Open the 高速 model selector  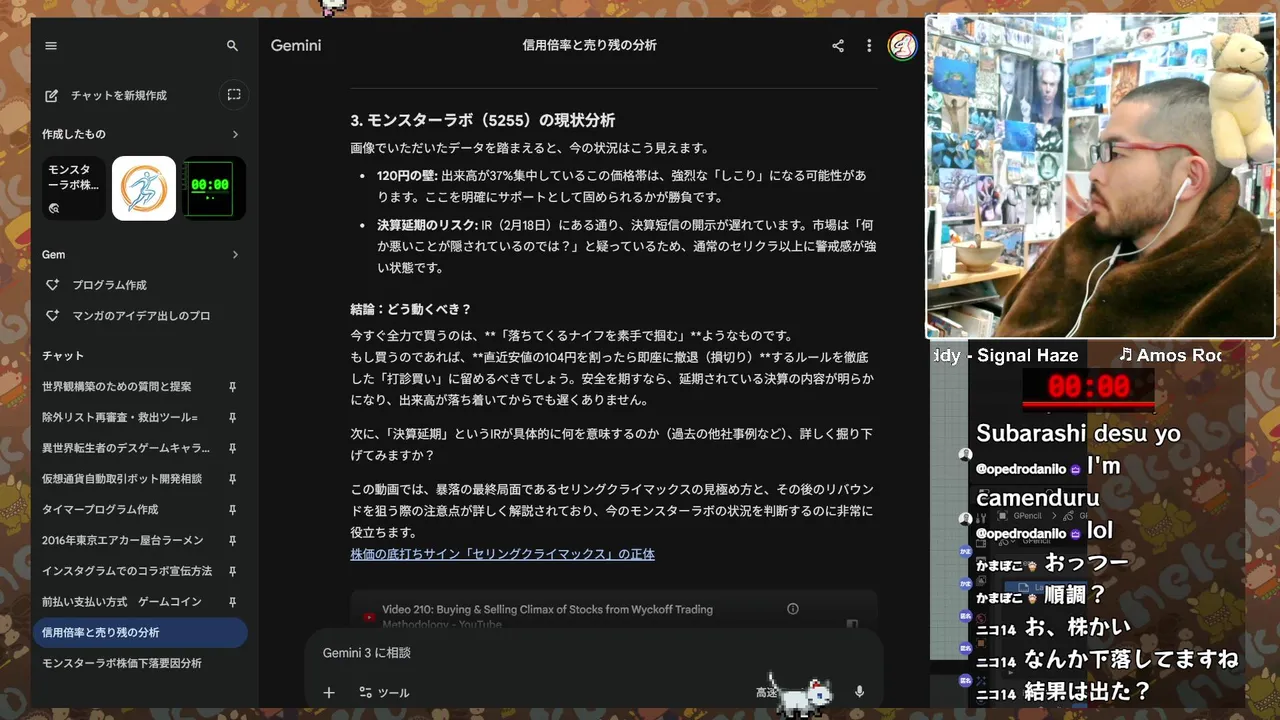(x=768, y=692)
